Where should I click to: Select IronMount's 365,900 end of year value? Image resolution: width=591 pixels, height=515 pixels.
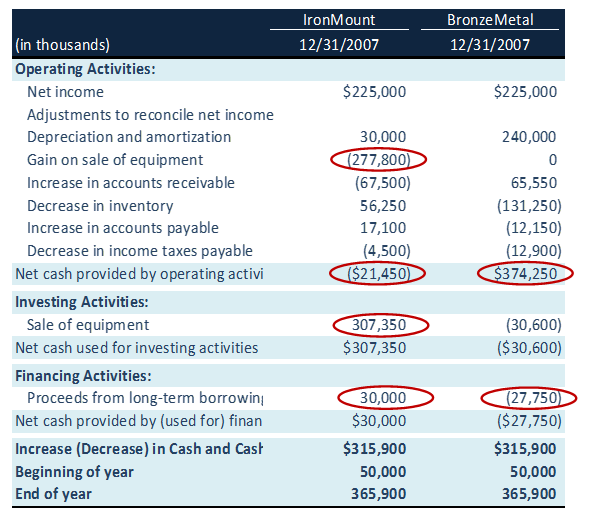coord(379,494)
